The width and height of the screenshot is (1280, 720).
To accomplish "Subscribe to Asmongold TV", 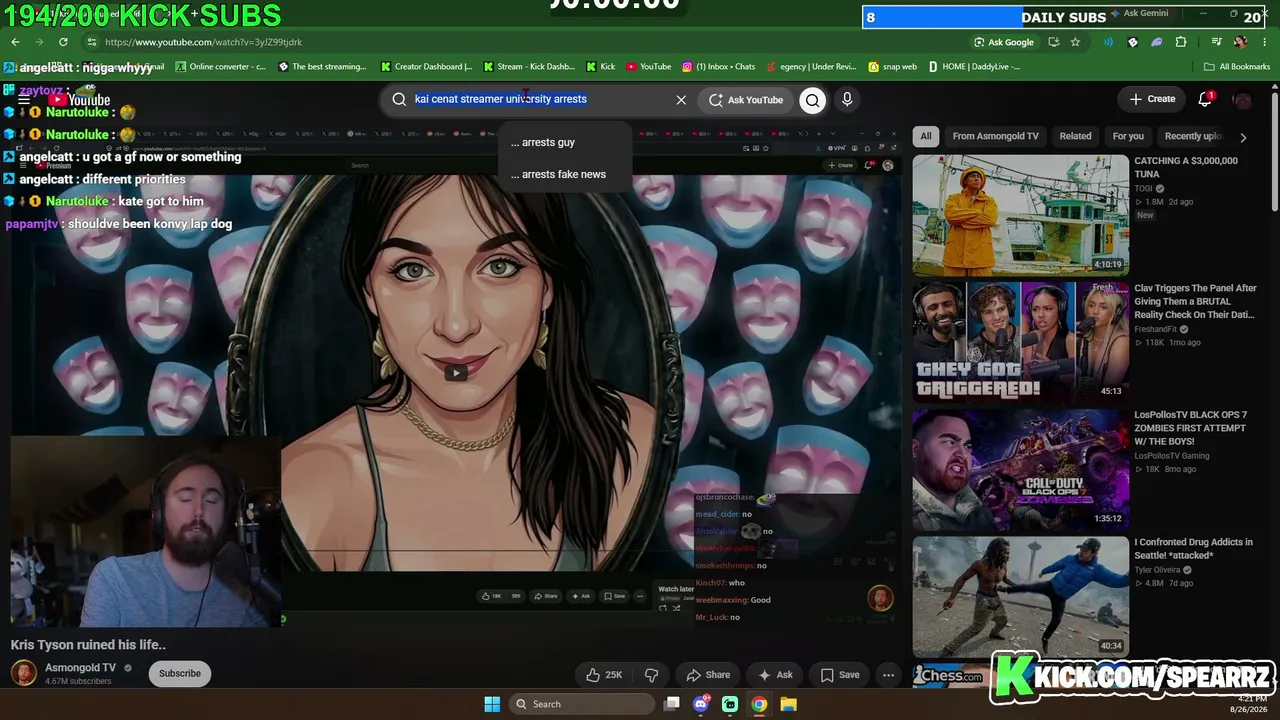I will (x=180, y=674).
